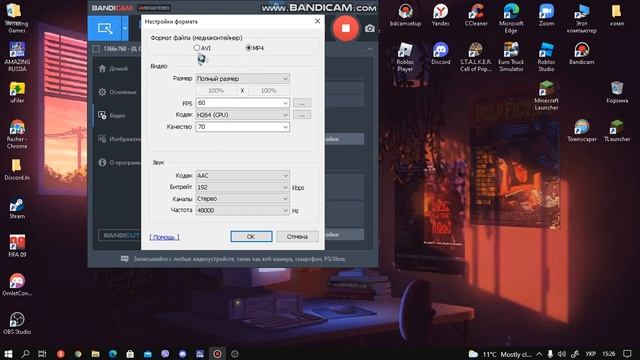The image size is (640, 360).
Task: Open the Steam desktop shortcut
Action: tap(17, 208)
